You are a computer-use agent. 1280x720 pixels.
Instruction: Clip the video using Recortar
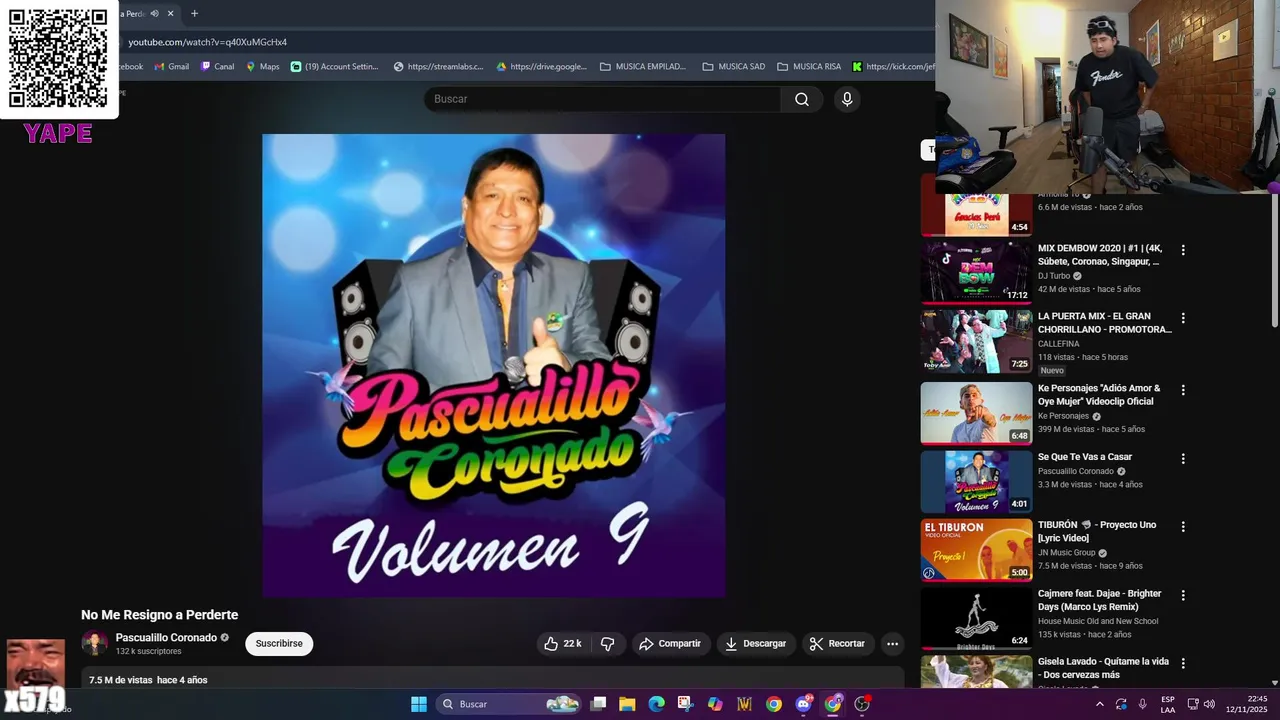837,644
